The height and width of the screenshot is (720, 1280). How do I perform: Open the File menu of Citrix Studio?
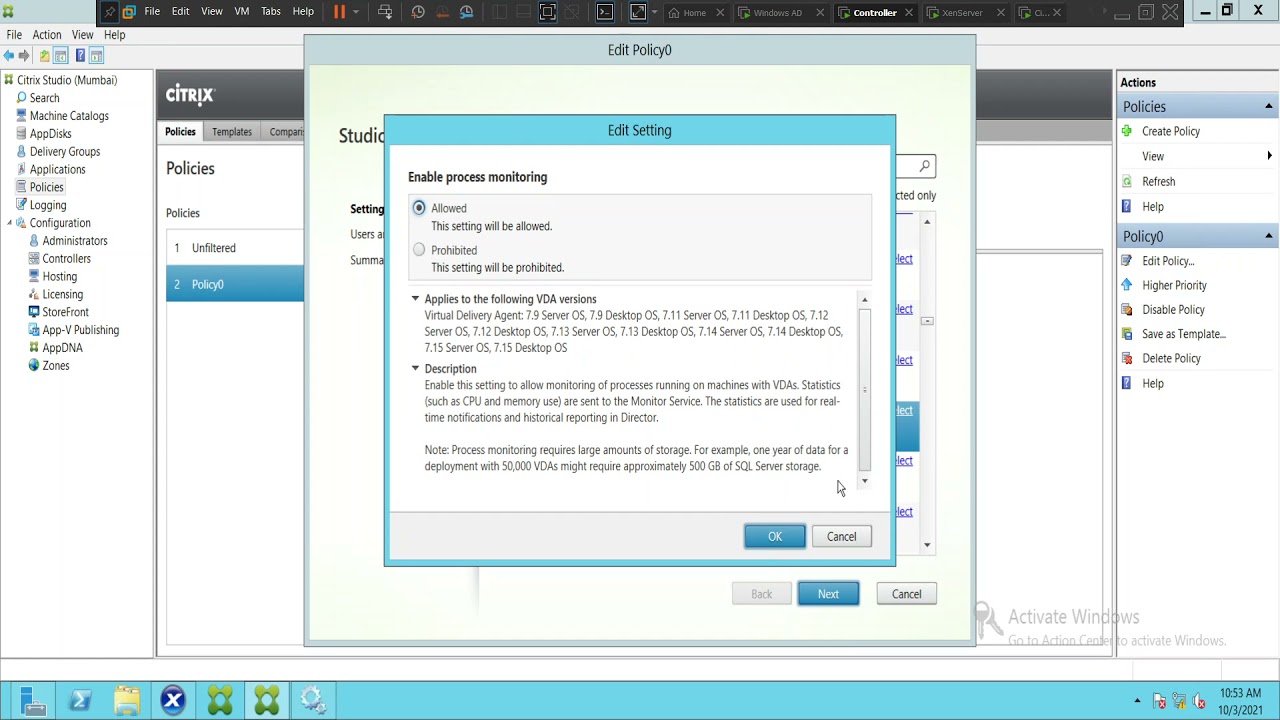click(14, 35)
